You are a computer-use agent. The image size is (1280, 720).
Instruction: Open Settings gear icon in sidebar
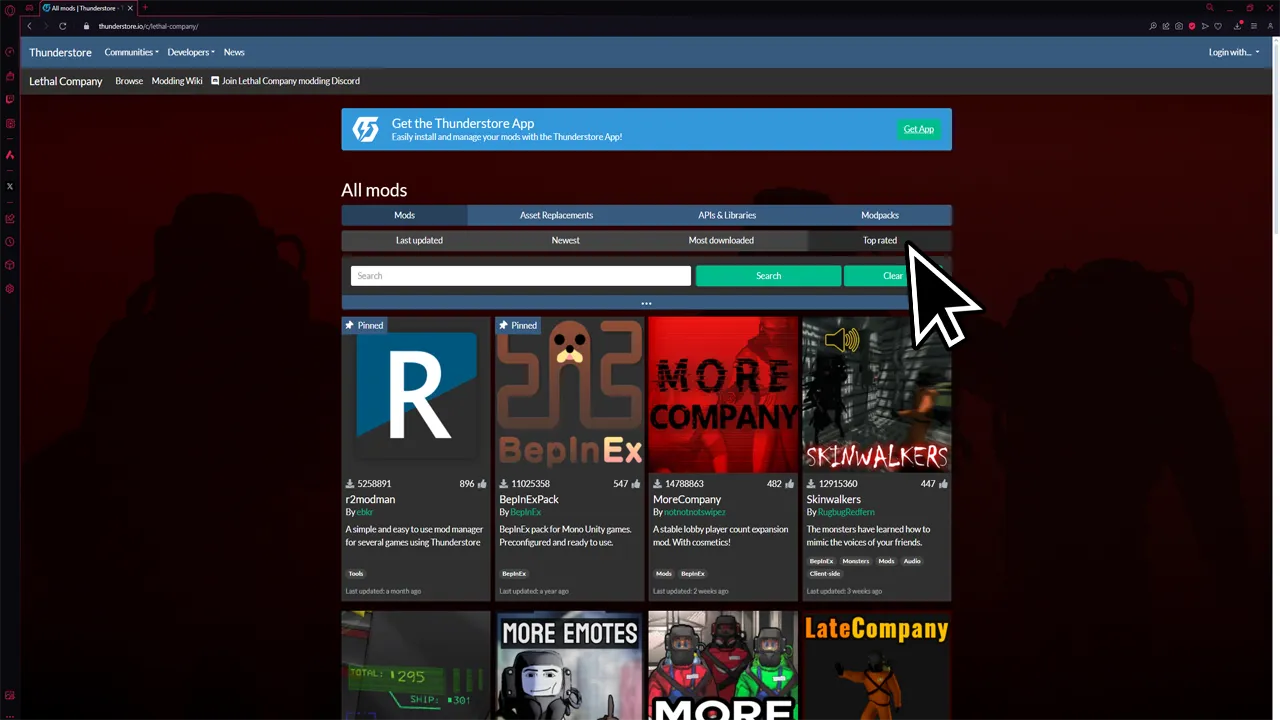pyautogui.click(x=10, y=289)
